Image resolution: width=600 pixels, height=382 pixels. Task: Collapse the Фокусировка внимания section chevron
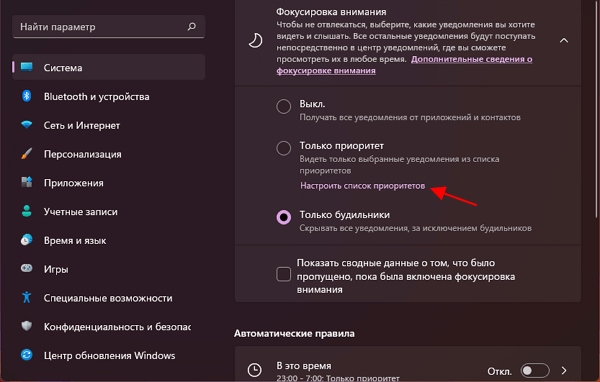tap(564, 41)
